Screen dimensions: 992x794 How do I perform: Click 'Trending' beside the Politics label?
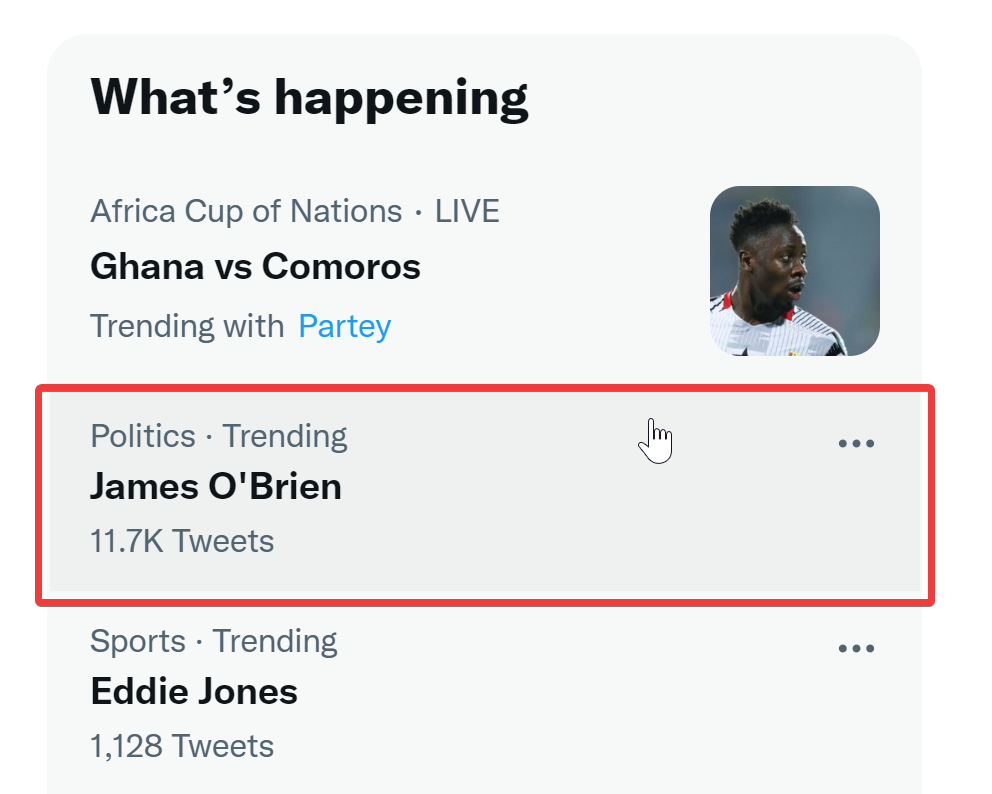(285, 437)
